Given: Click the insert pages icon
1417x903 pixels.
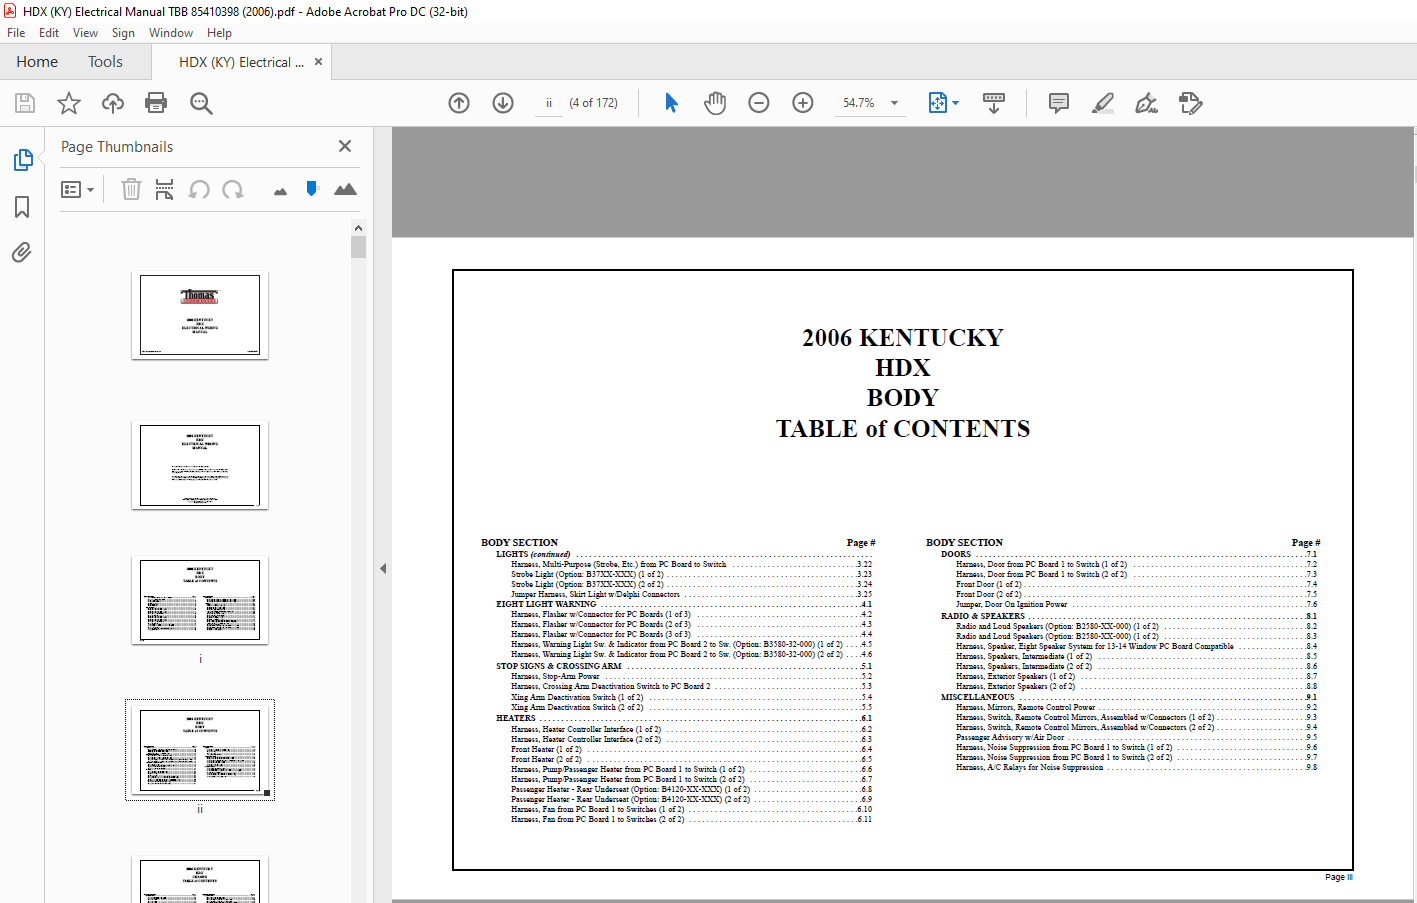Looking at the screenshot, I should pyautogui.click(x=165, y=189).
